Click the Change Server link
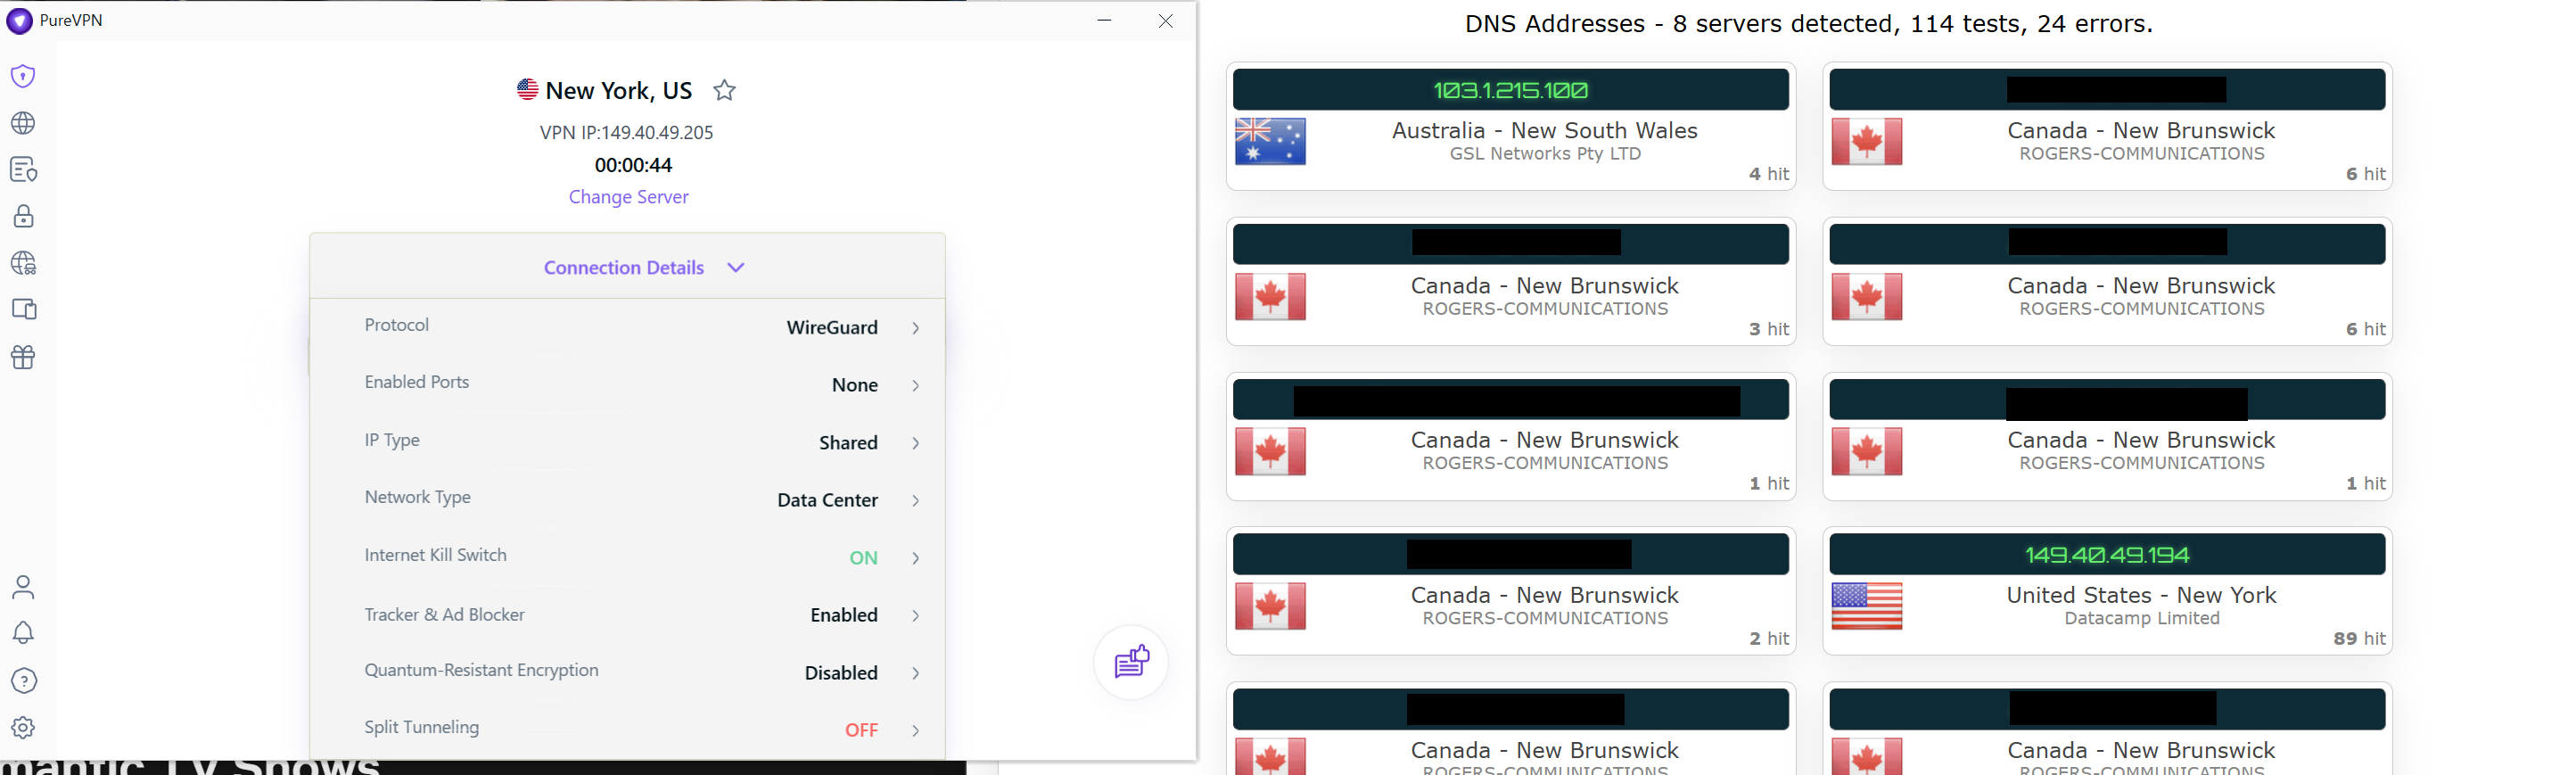 coord(628,197)
